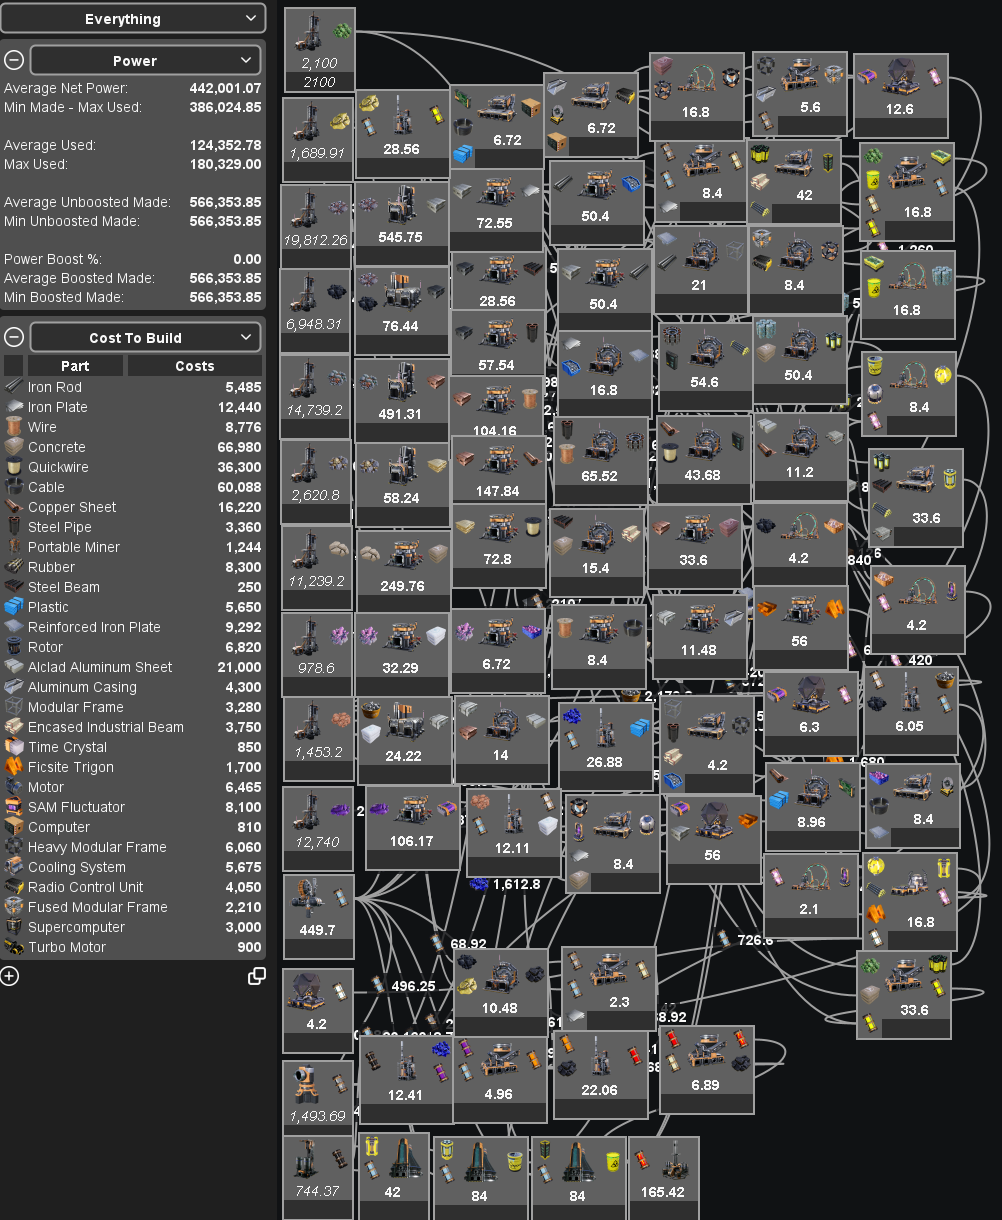The width and height of the screenshot is (1002, 1220).
Task: Click the Concrete cost value 66,980
Action: pyautogui.click(x=240, y=447)
